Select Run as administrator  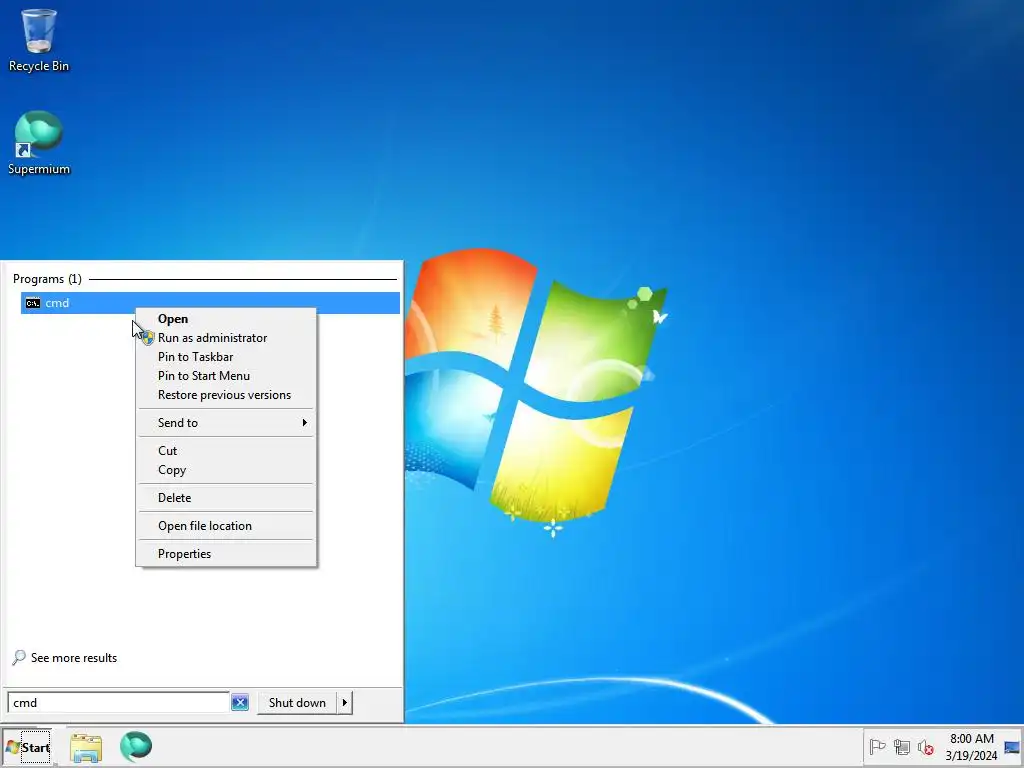click(x=226, y=338)
